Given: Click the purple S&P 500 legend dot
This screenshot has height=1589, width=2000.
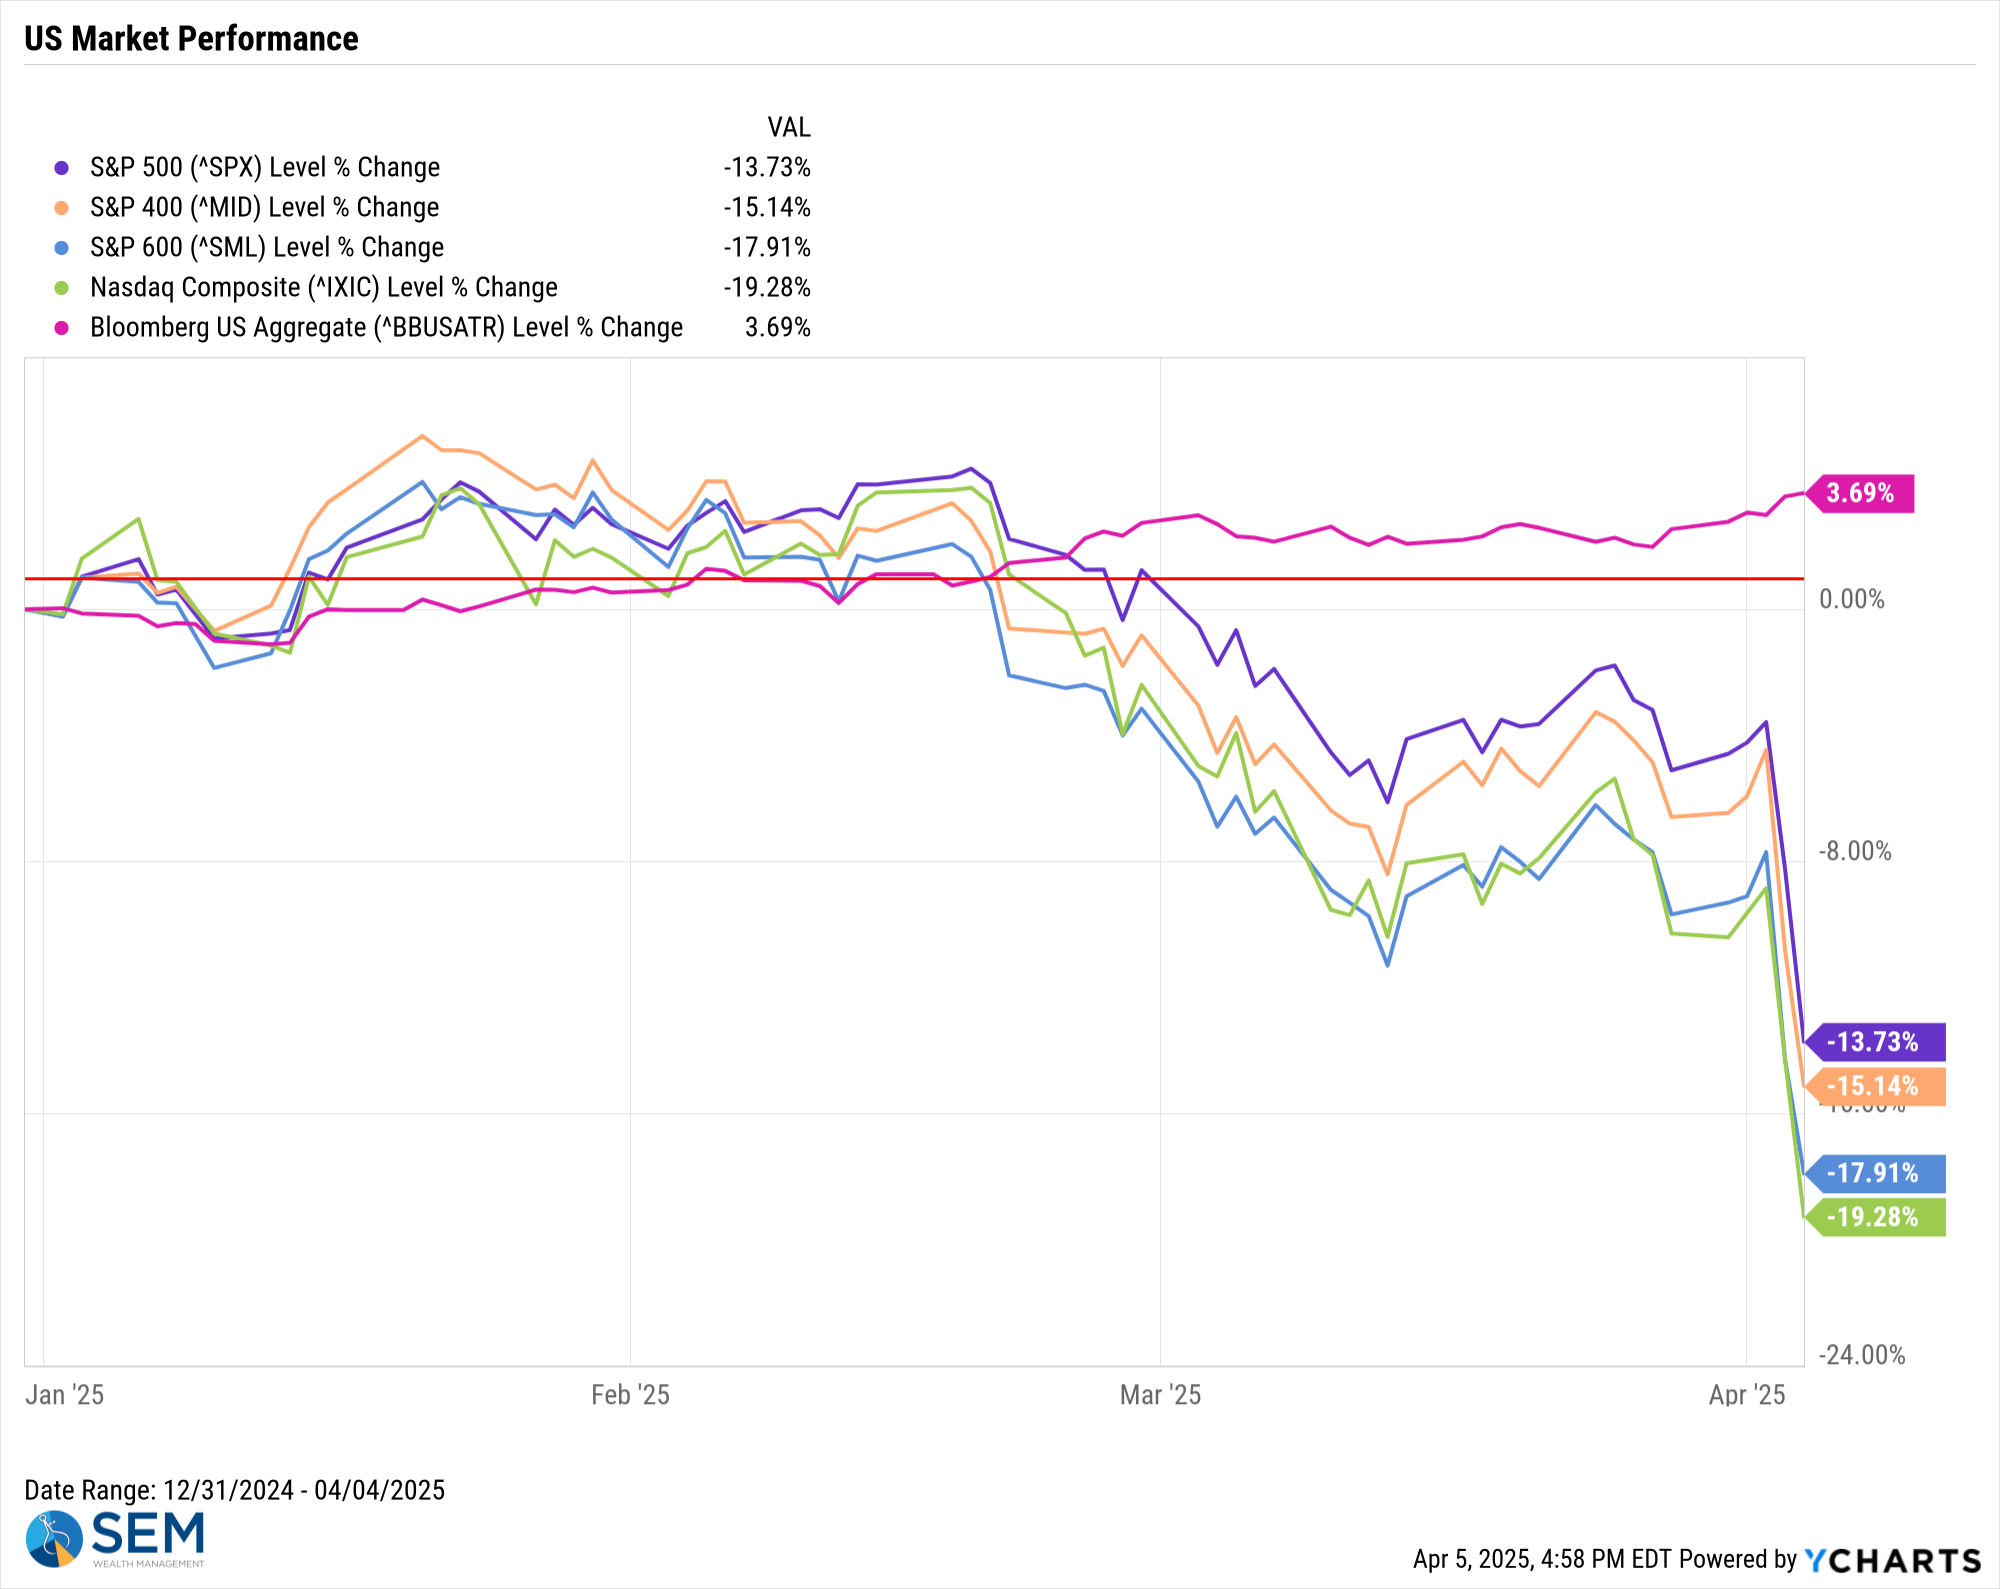Looking at the screenshot, I should (x=62, y=168).
